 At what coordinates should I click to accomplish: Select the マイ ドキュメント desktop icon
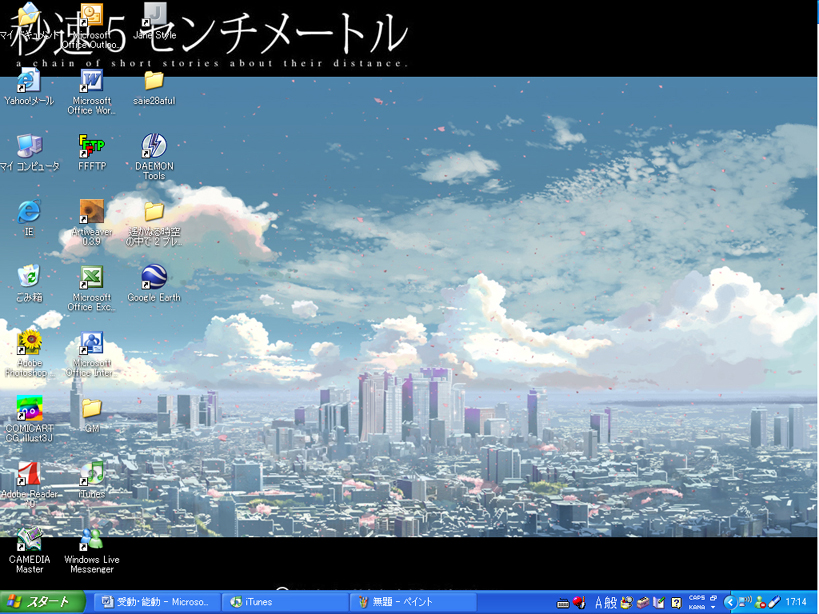29,21
